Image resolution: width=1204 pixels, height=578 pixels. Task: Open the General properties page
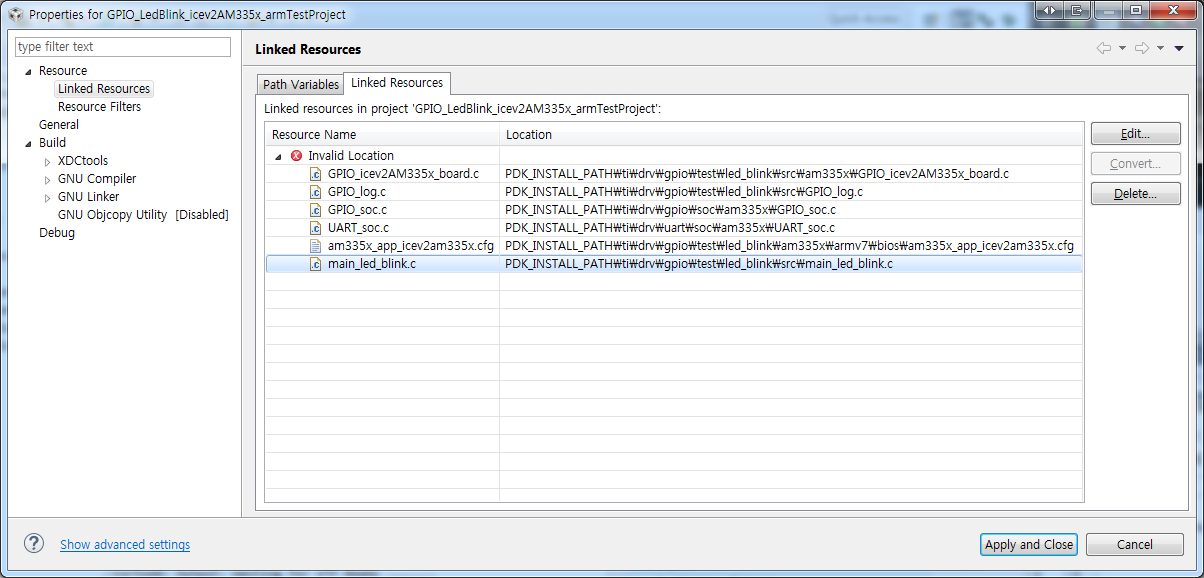[x=59, y=125]
